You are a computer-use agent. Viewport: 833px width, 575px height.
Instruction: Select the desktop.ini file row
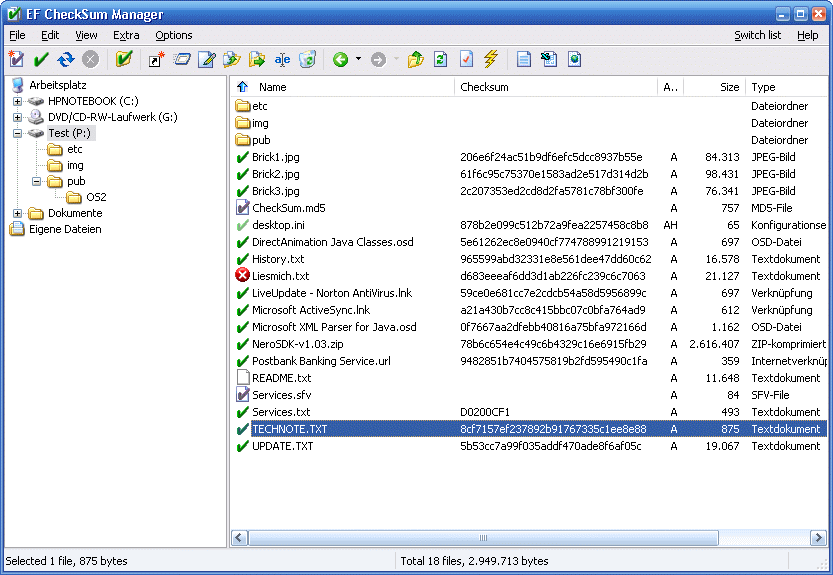(529, 225)
